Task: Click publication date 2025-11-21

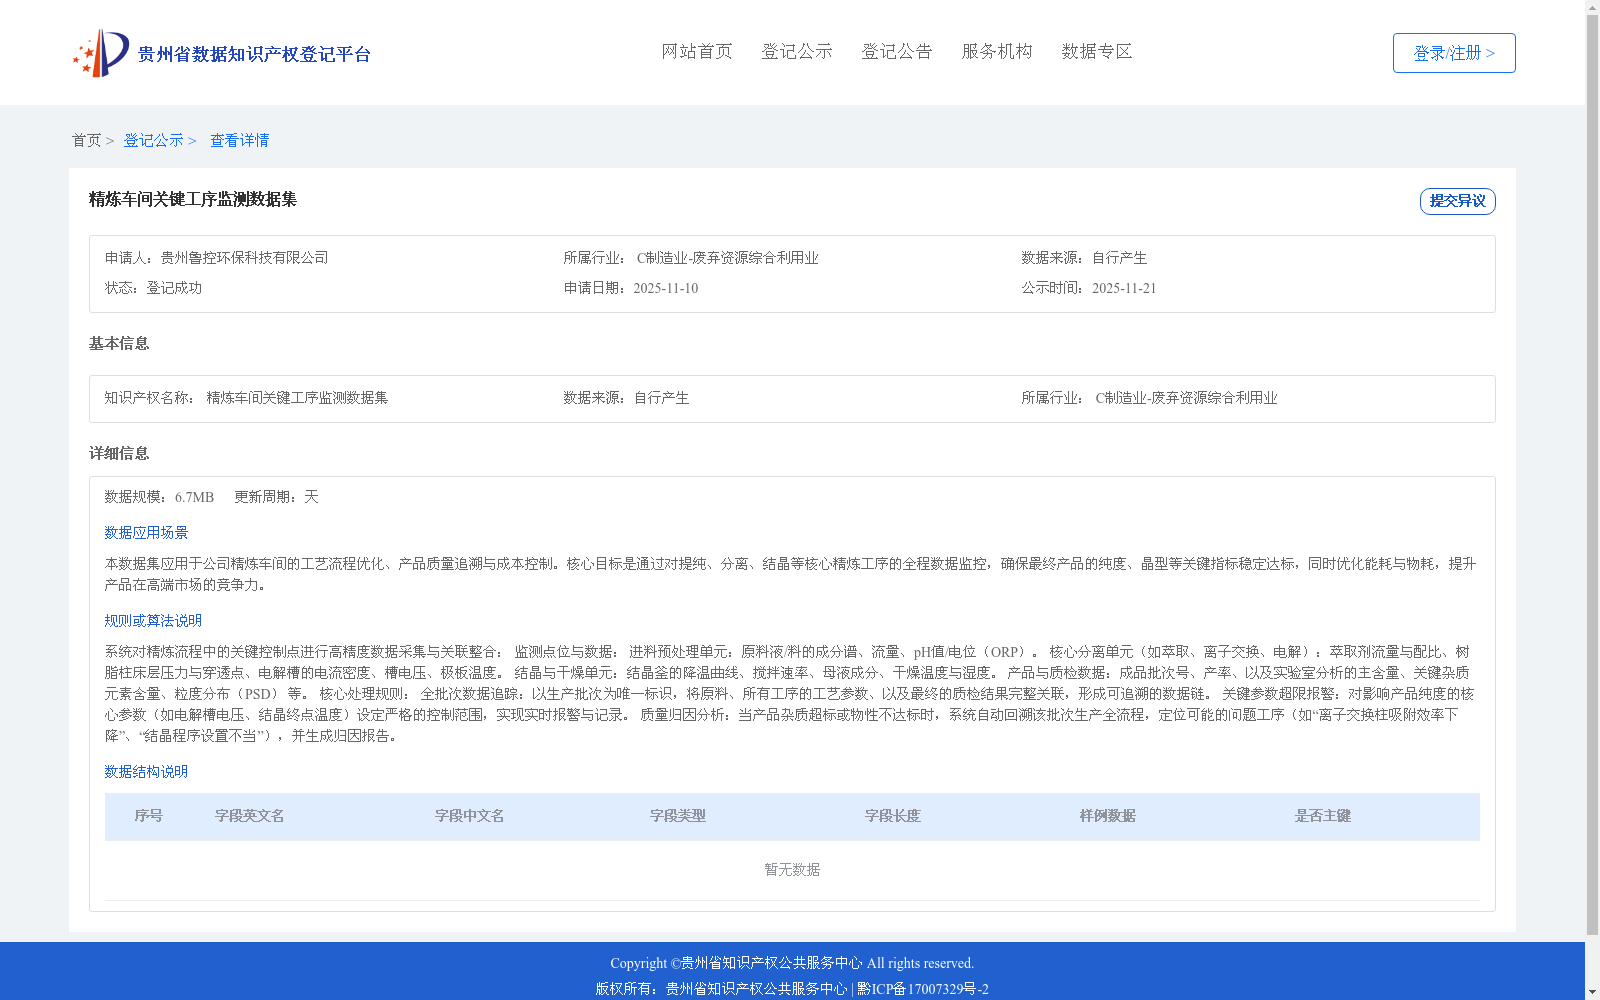Action: (x=1124, y=288)
